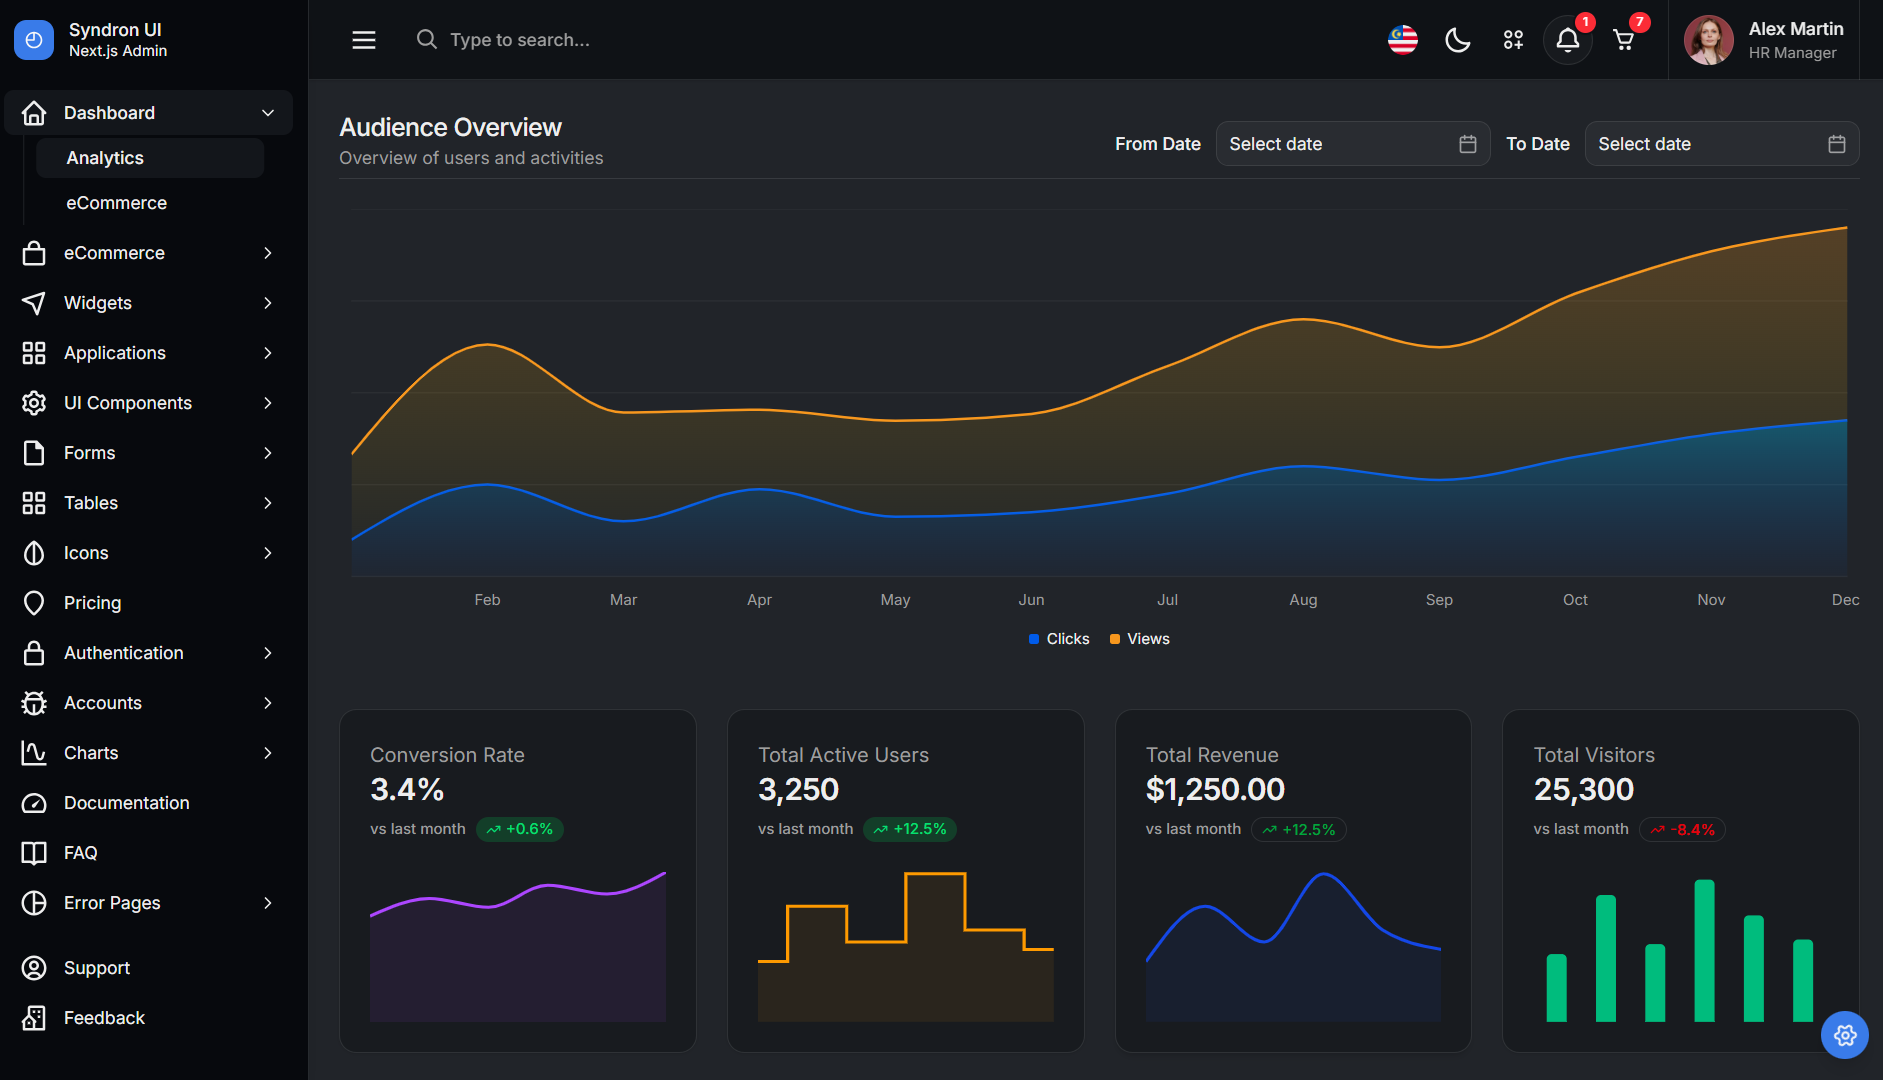
Task: Toggle dark mode moon icon
Action: pyautogui.click(x=1458, y=40)
